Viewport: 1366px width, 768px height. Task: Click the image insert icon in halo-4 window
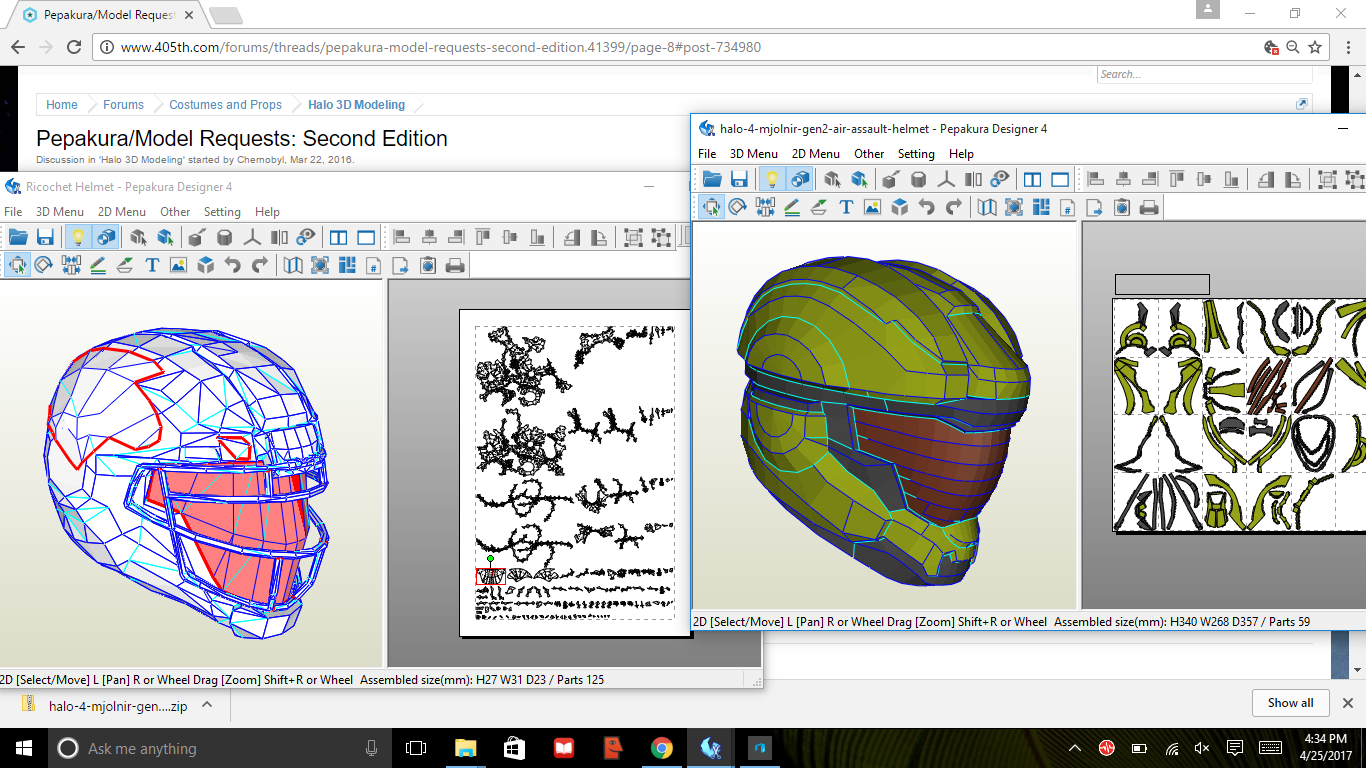point(873,207)
